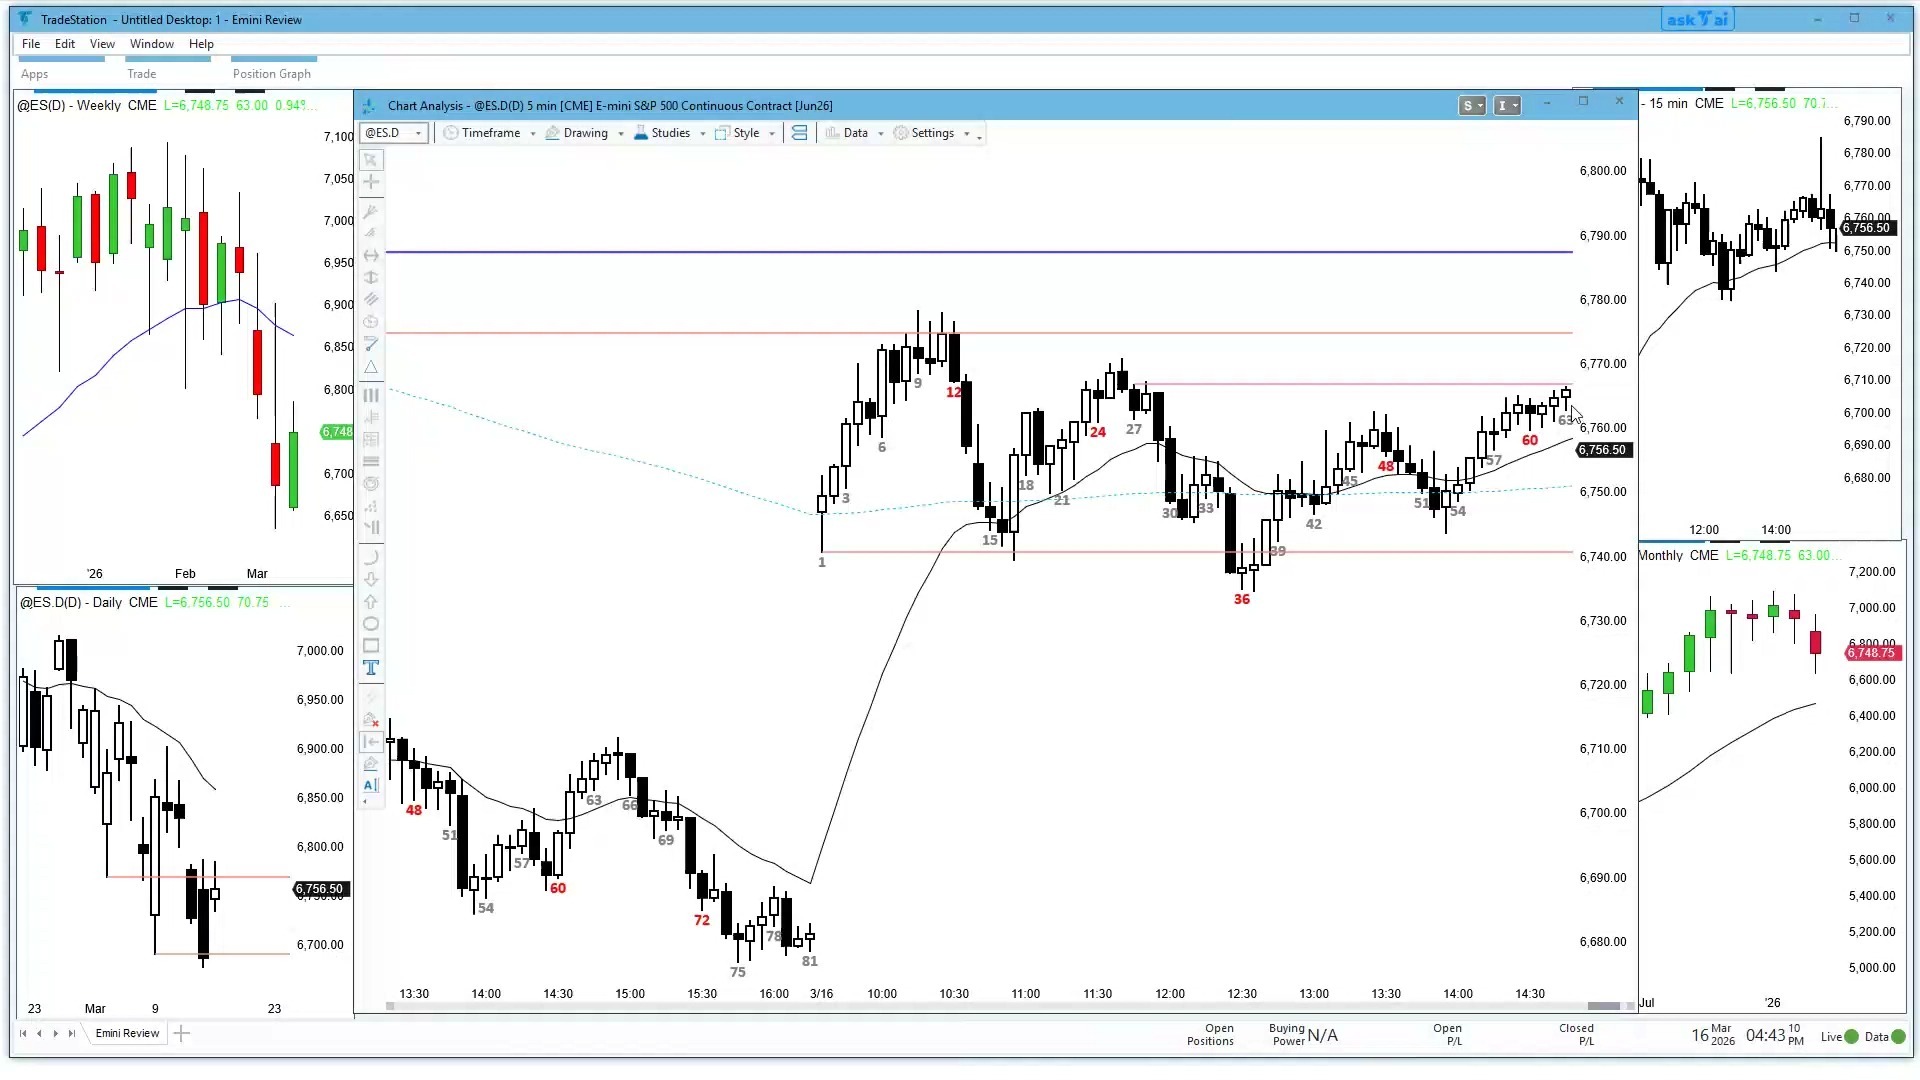Click the Live status green indicator

tap(1851, 1037)
